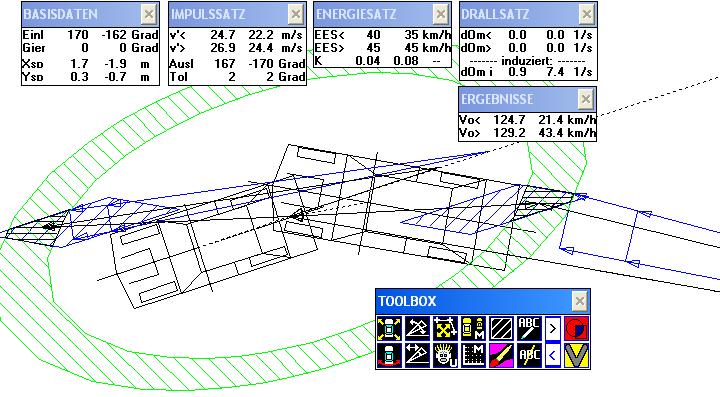
Task: Click the right arrow button in Toolbox
Action: tap(552, 328)
